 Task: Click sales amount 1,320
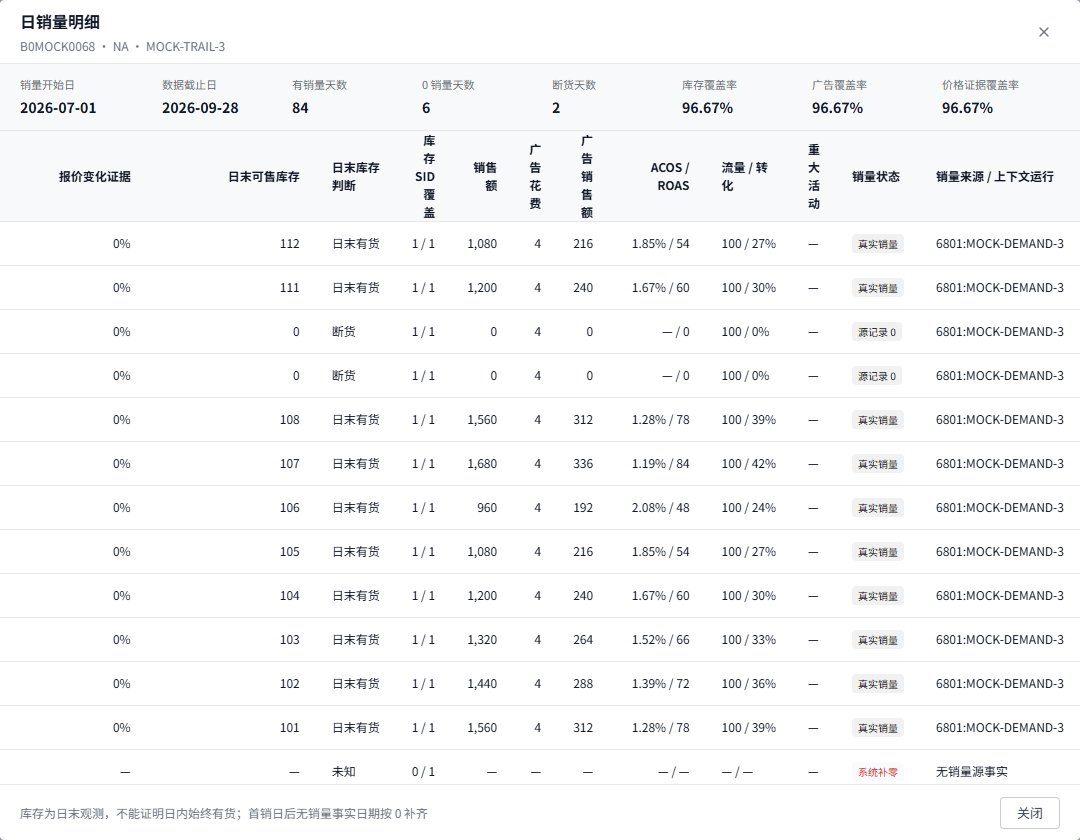(481, 640)
